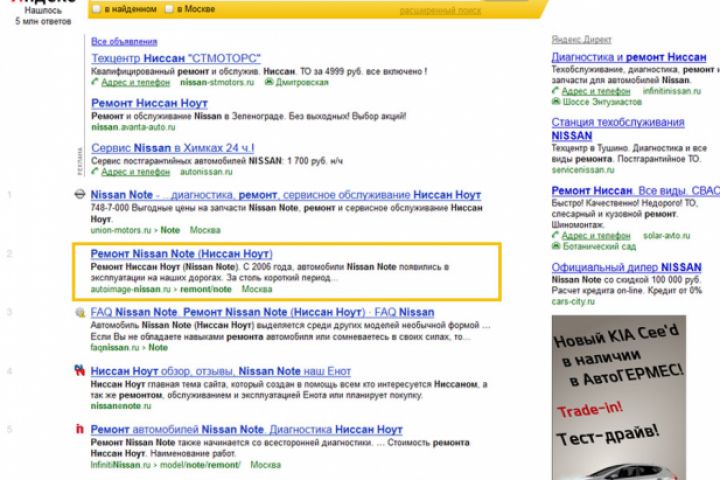Open the 'servicenissan.ru' URL
This screenshot has width=720, height=480.
click(583, 170)
